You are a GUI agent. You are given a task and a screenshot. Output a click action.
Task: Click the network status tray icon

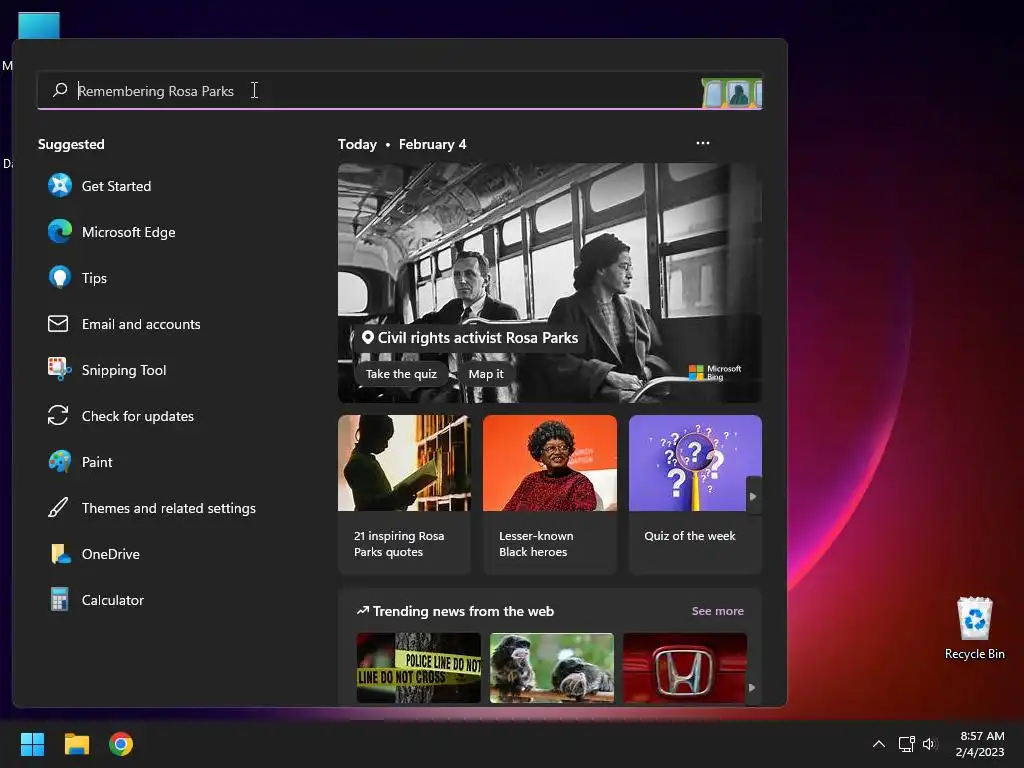pyautogui.click(x=906, y=744)
